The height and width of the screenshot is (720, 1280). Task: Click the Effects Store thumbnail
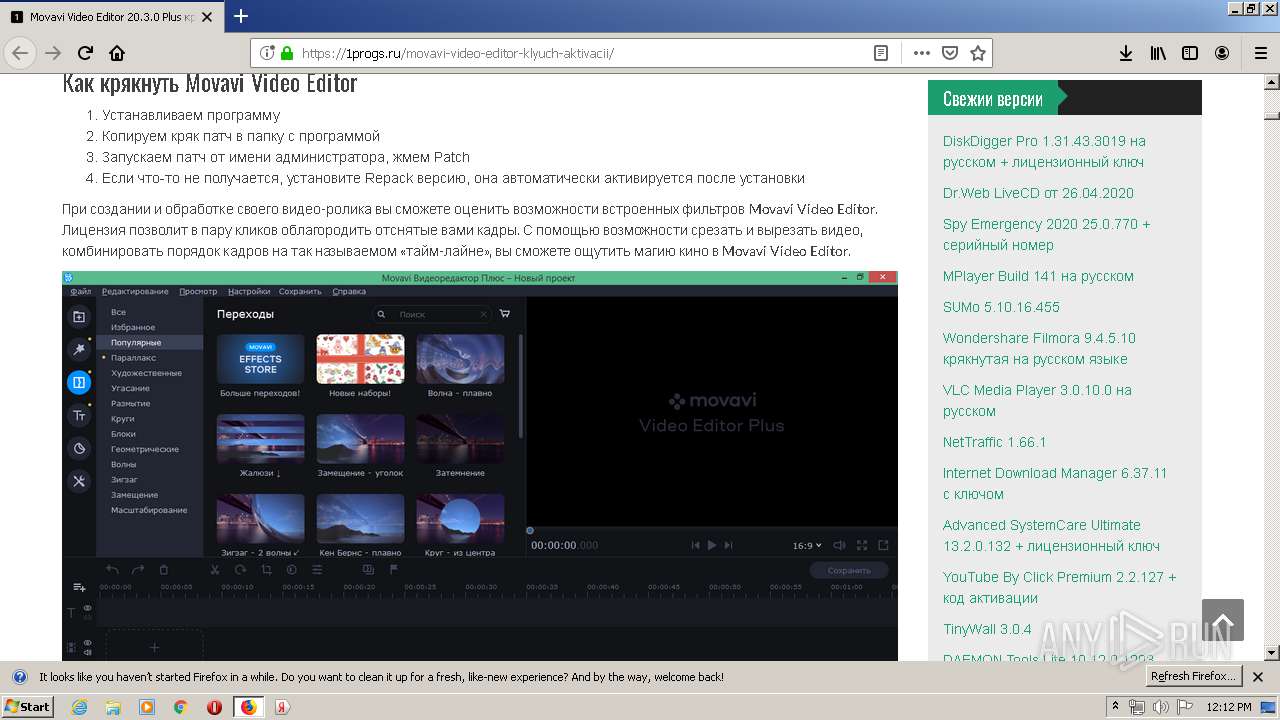click(x=260, y=359)
